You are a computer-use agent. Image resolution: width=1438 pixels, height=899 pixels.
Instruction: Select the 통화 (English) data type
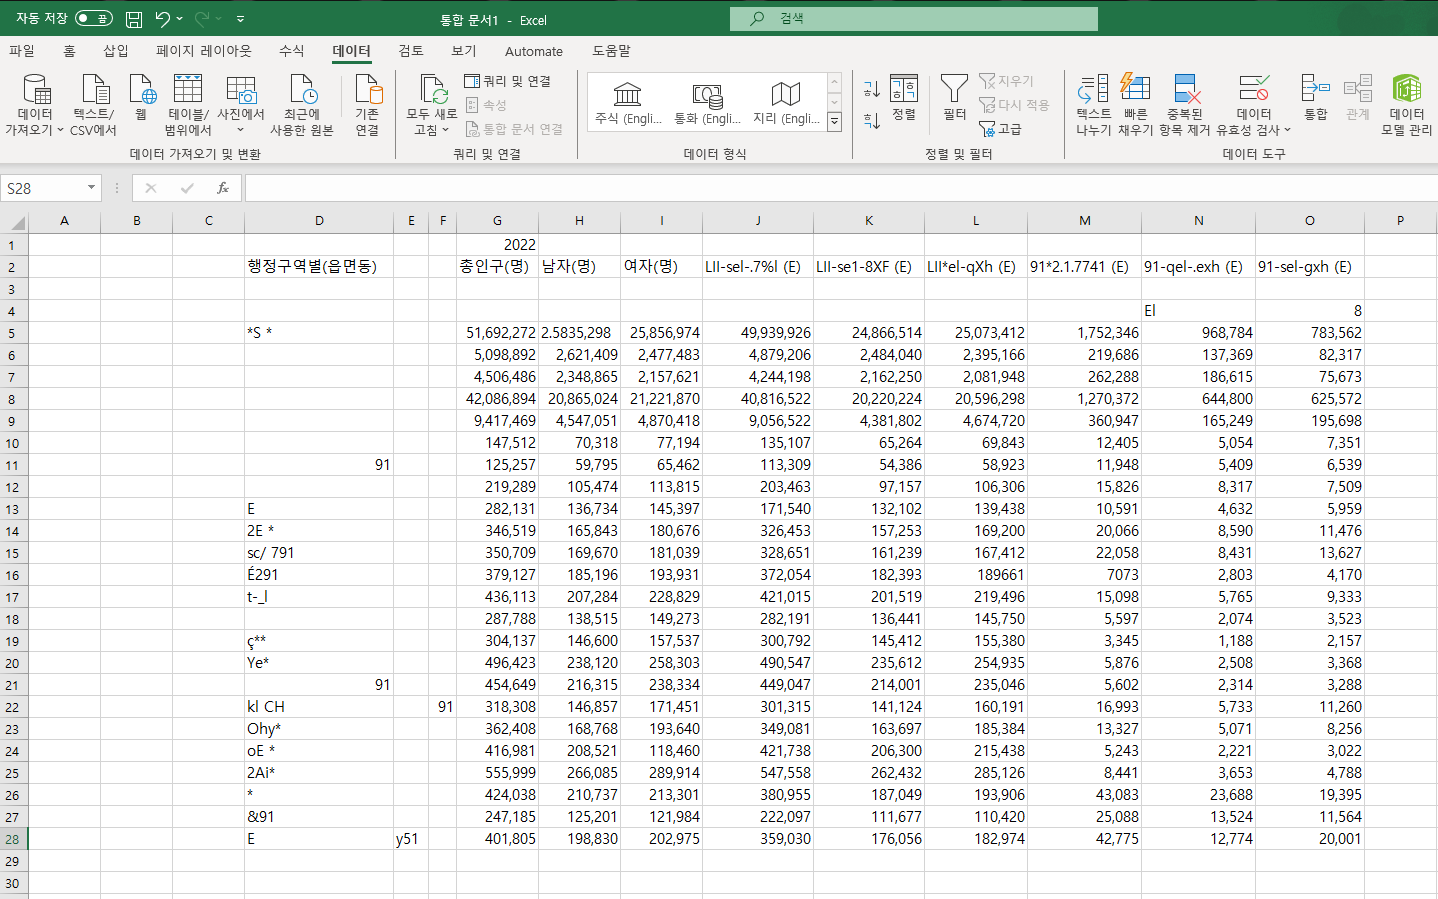click(x=707, y=103)
